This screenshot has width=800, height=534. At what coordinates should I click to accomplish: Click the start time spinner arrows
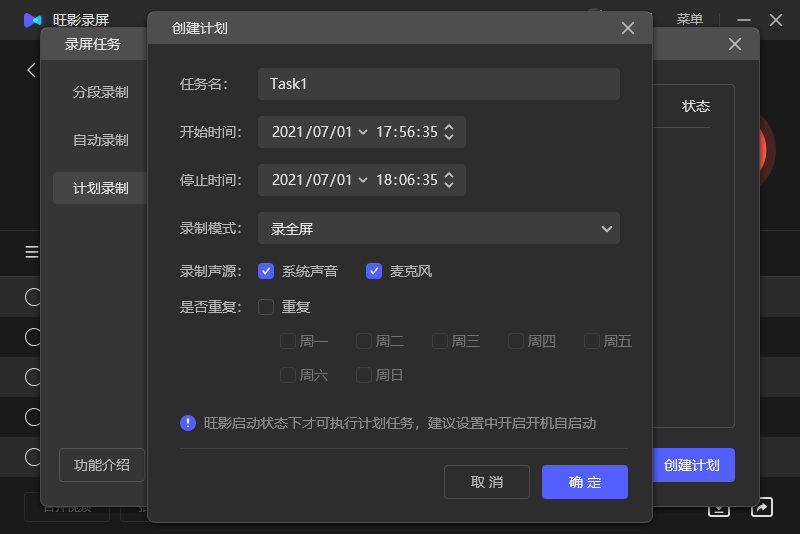(x=449, y=132)
